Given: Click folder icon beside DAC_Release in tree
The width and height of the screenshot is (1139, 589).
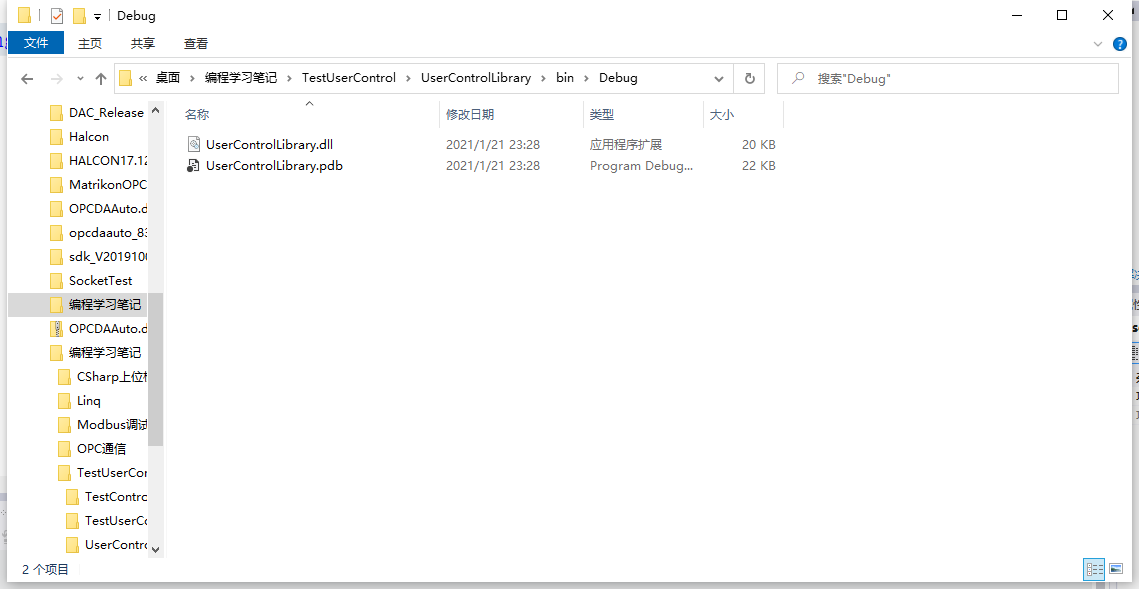Looking at the screenshot, I should tap(57, 113).
